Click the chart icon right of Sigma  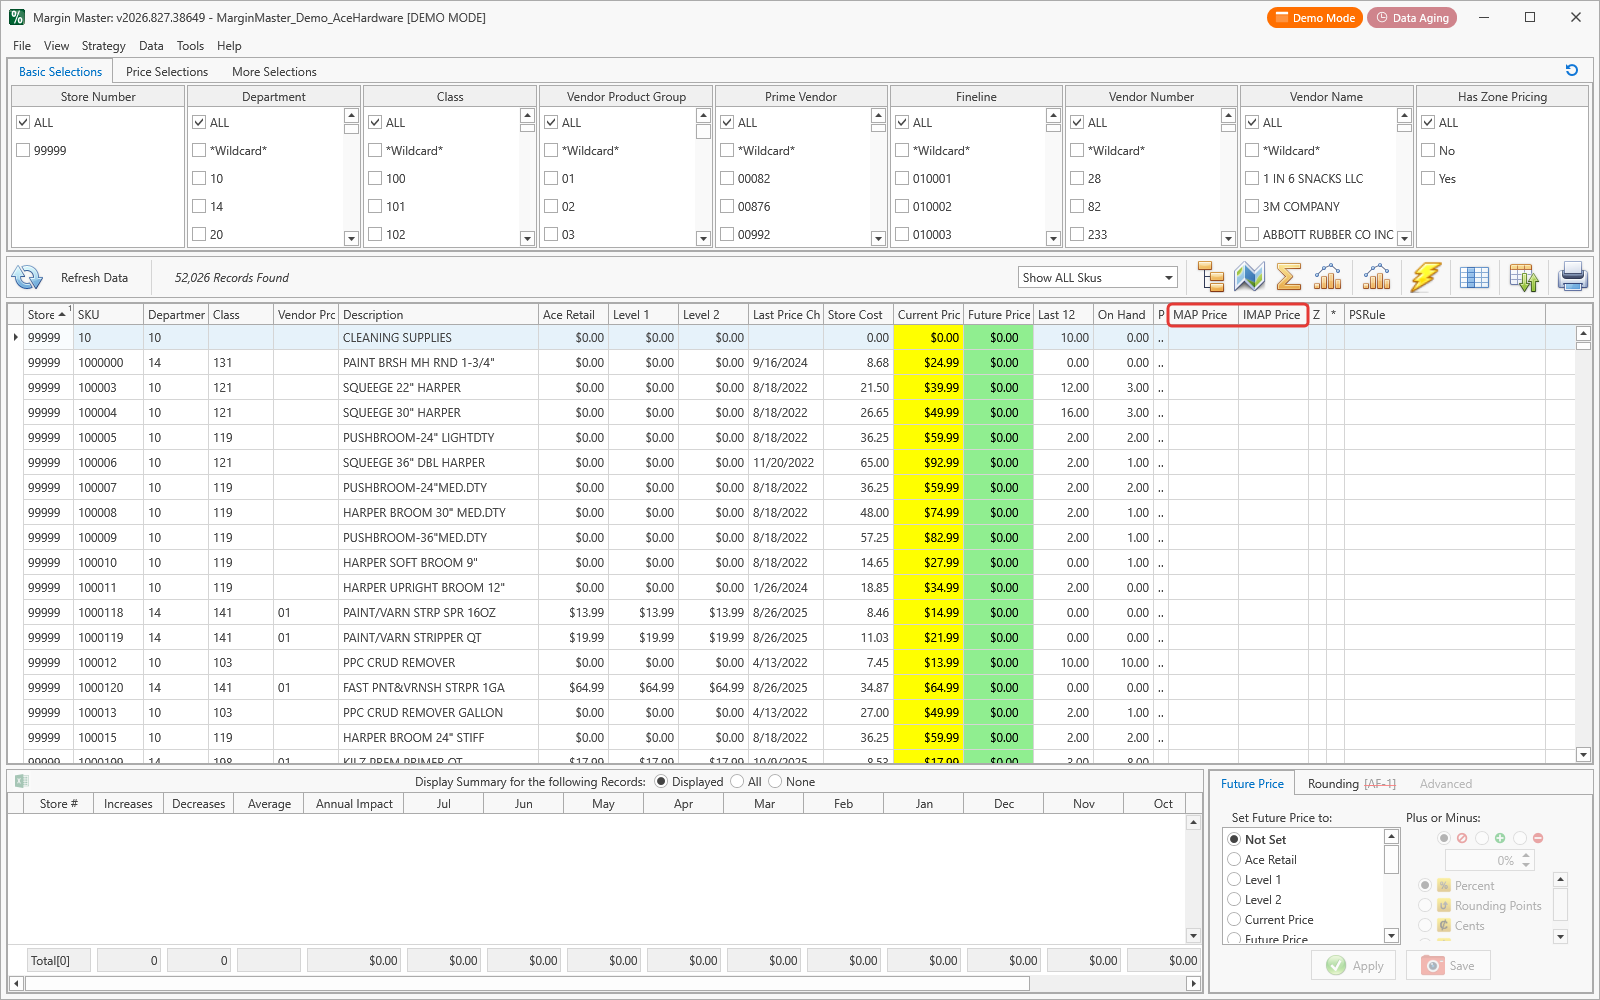click(1328, 277)
